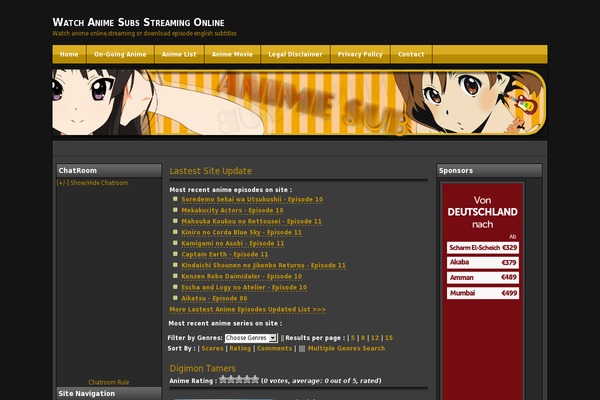The image size is (600, 400).
Task: View the Privacy Policy page
Action: point(360,54)
